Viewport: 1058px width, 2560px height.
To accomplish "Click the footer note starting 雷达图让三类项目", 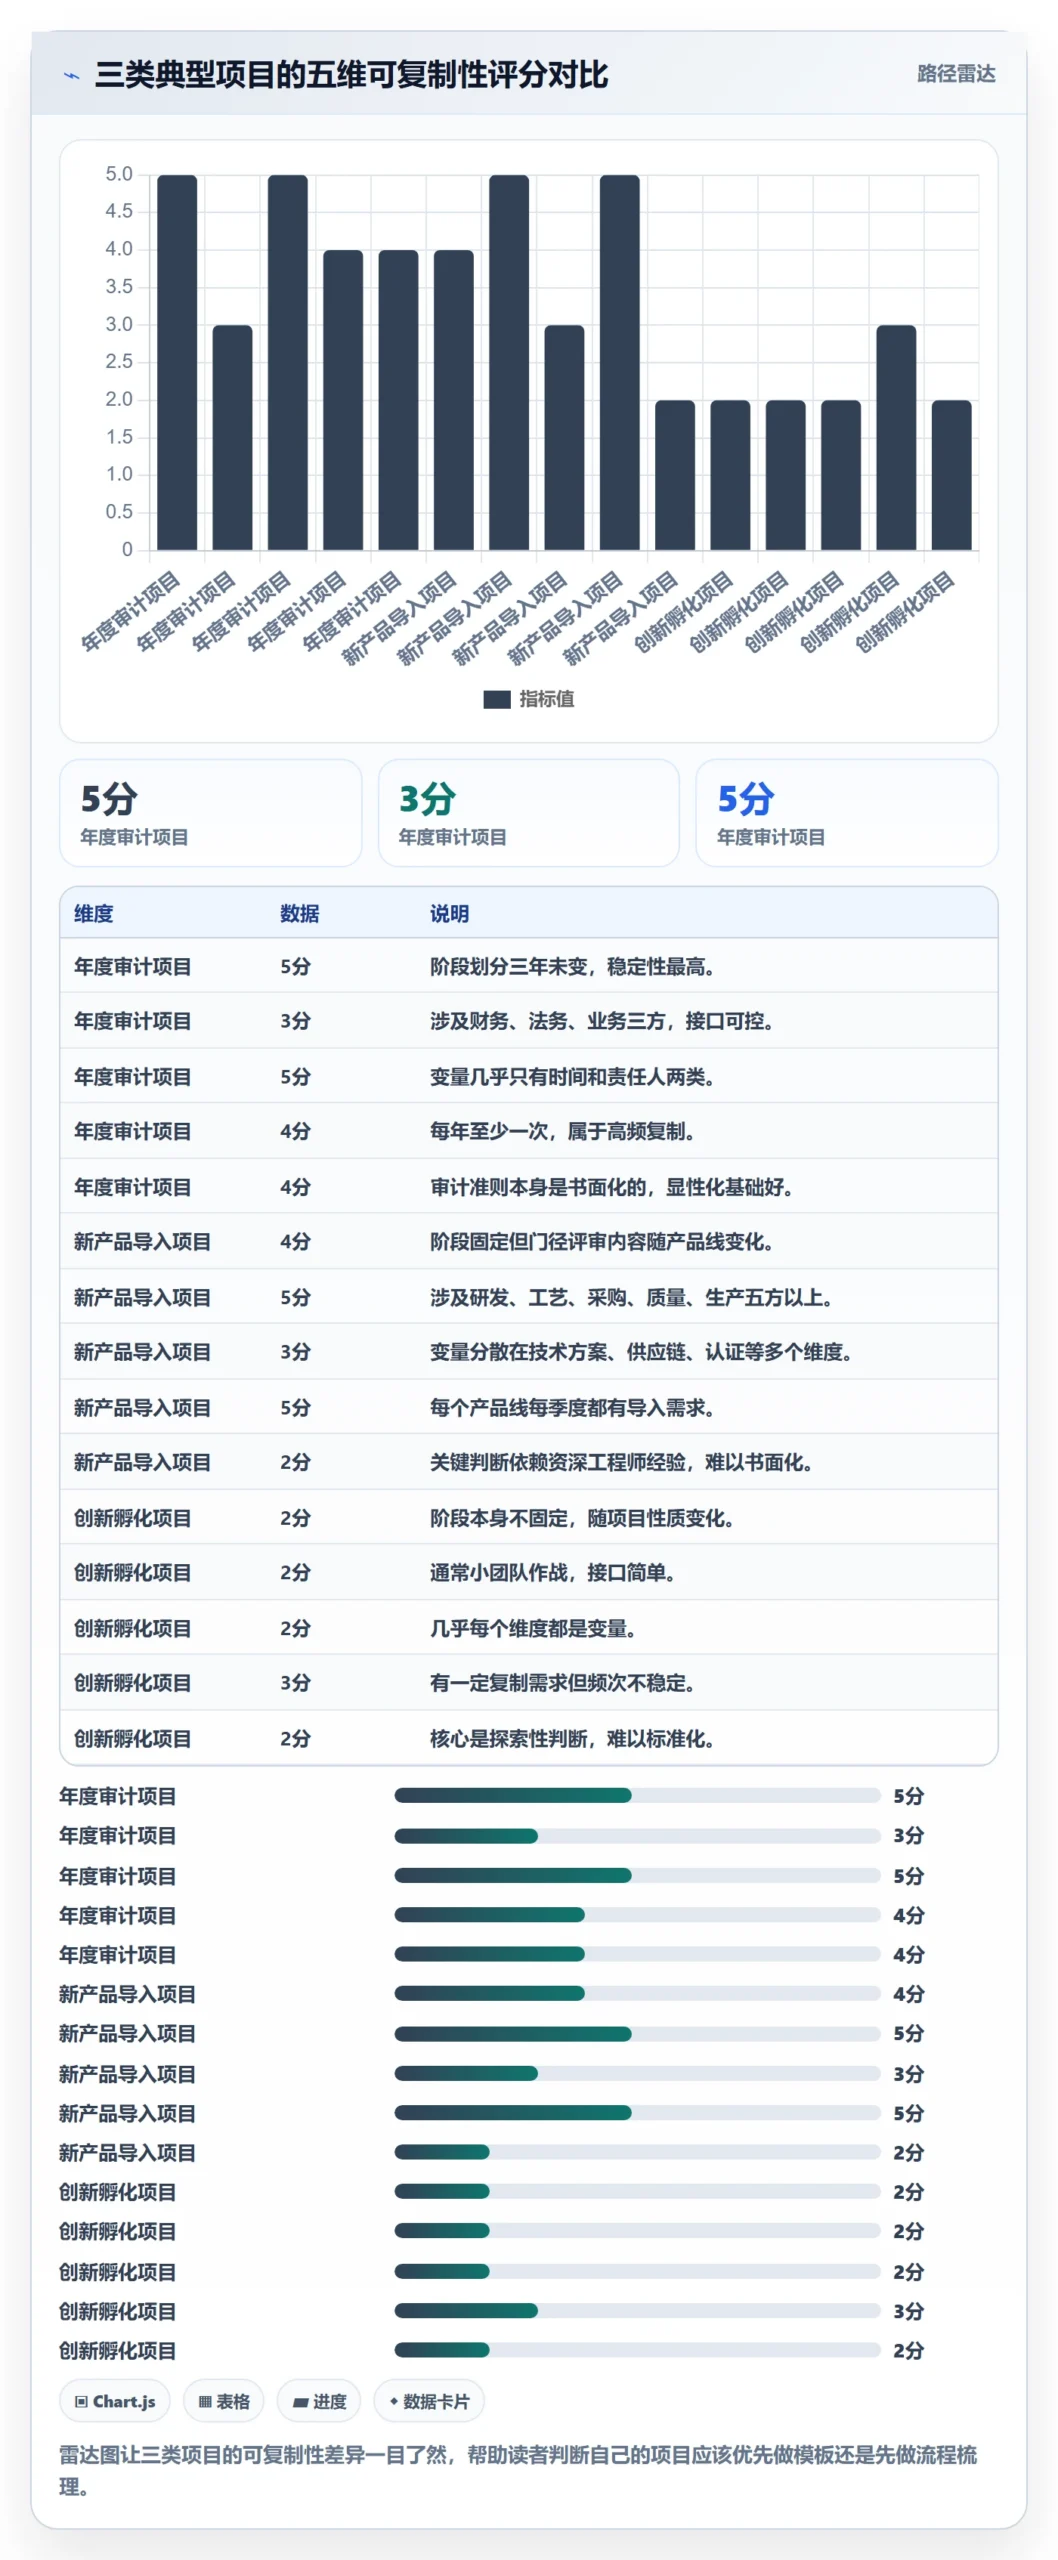I will click(518, 2470).
